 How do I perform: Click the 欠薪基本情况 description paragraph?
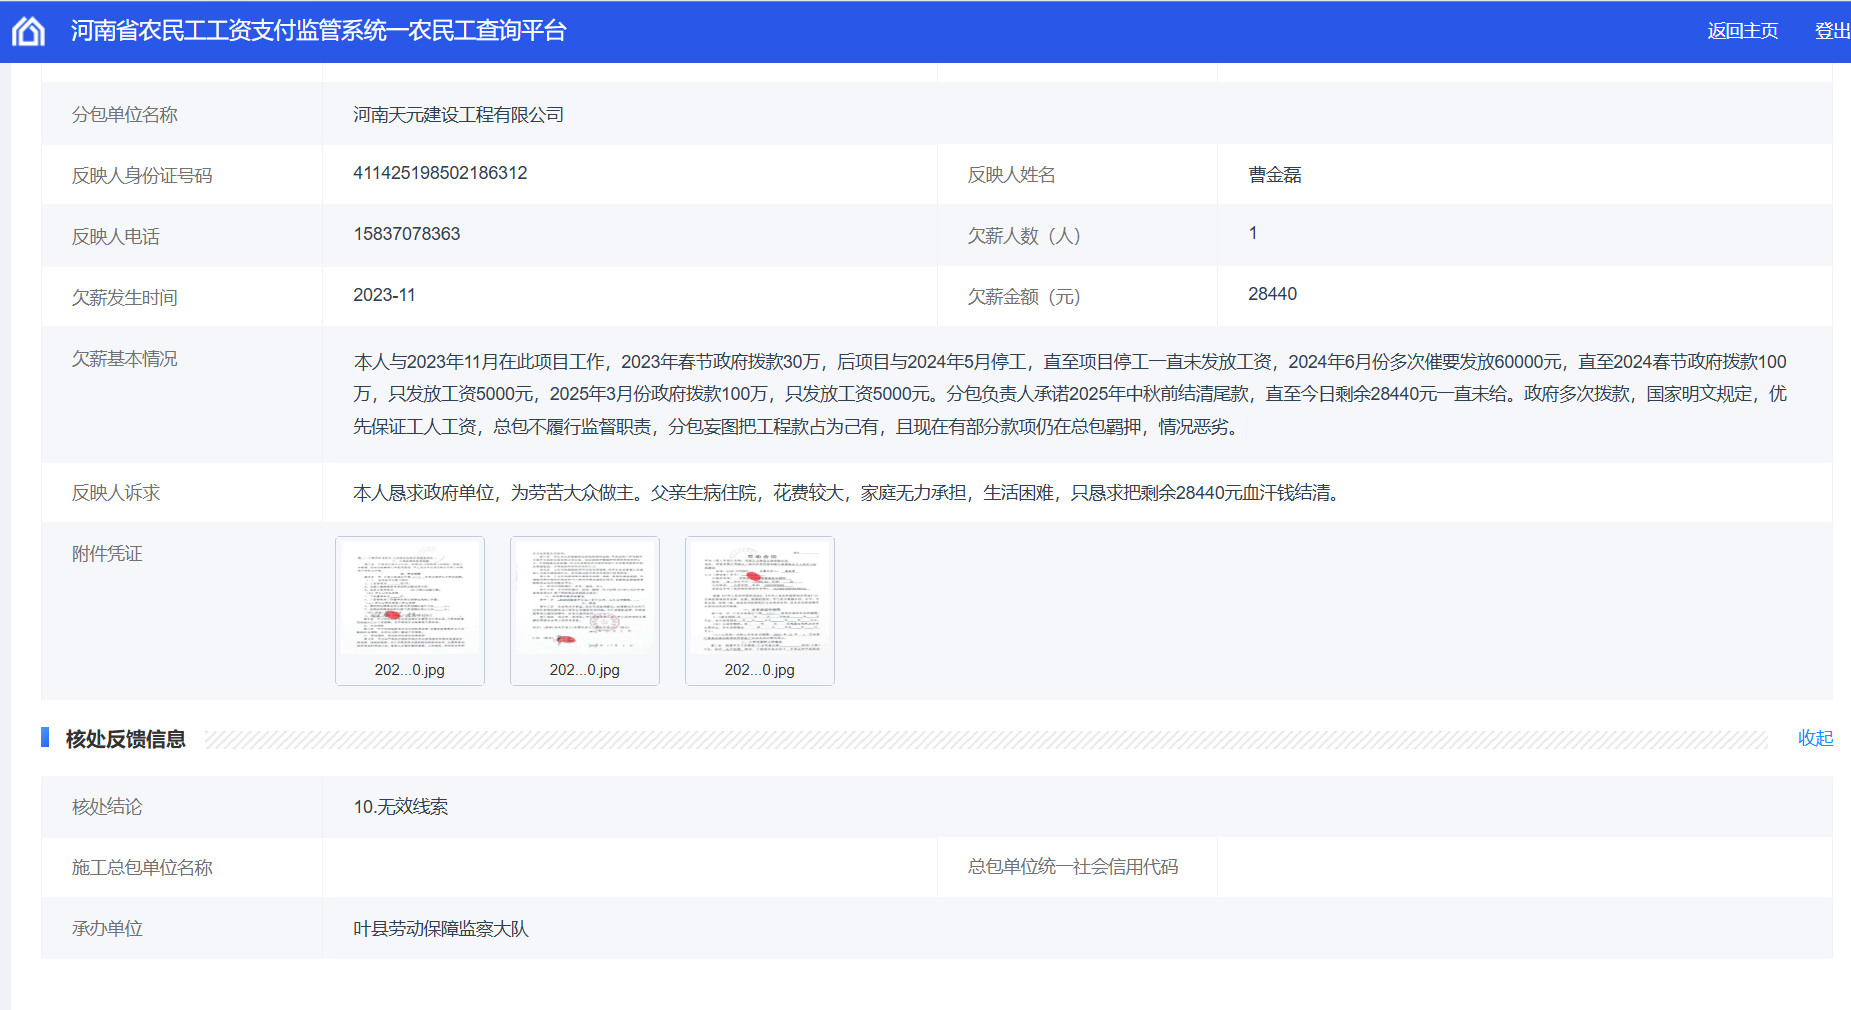tap(1070, 394)
